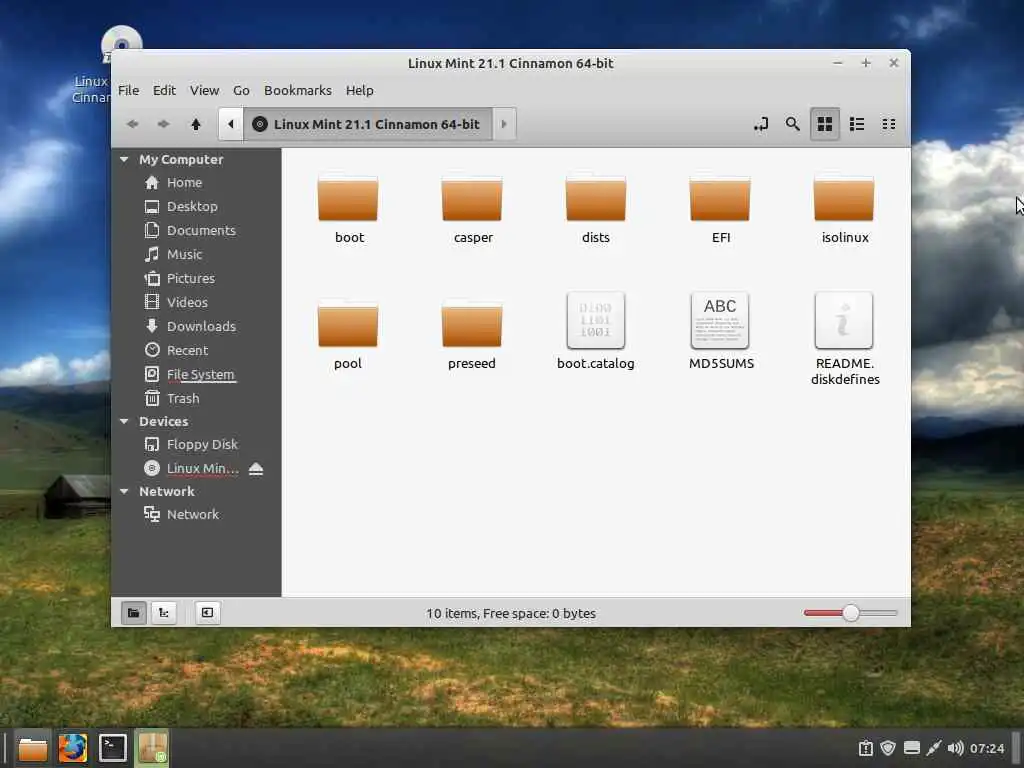Open the file search magnifier
This screenshot has width=1024, height=768.
click(792, 124)
